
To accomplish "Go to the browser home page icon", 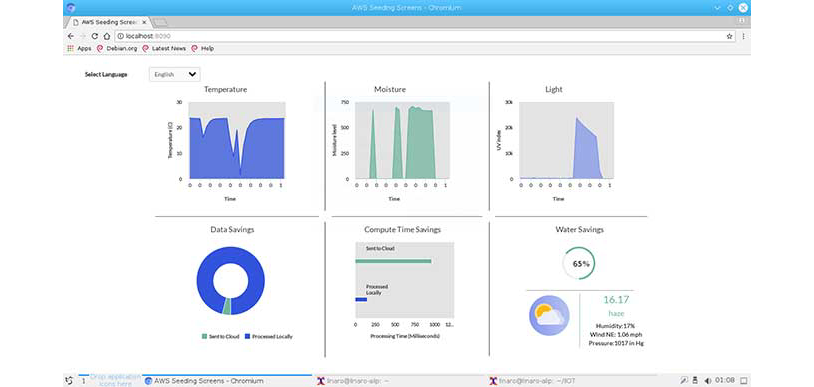I will (x=106, y=36).
